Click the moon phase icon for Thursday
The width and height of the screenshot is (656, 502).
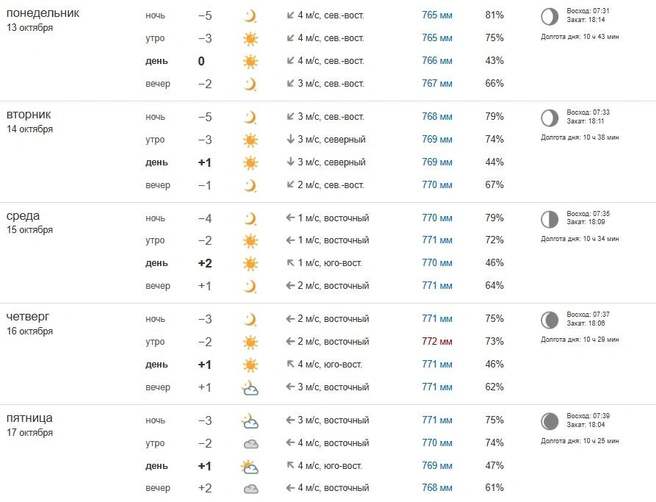pyautogui.click(x=548, y=320)
